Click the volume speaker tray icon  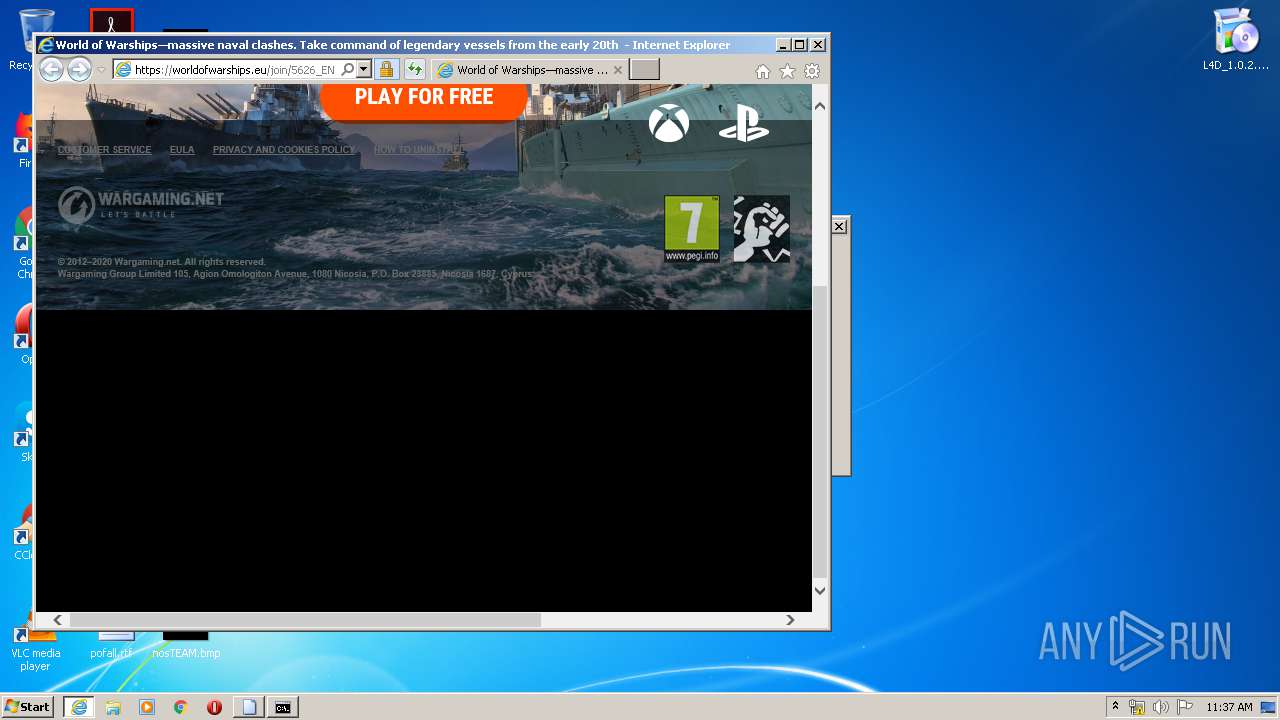tap(1160, 707)
